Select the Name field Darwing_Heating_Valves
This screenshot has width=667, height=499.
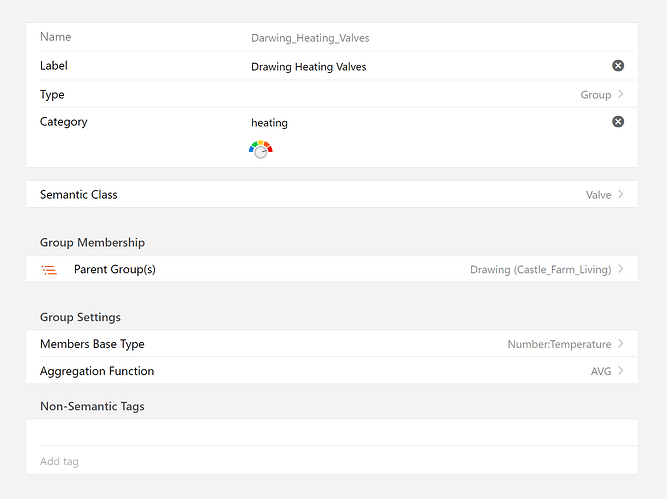point(310,38)
